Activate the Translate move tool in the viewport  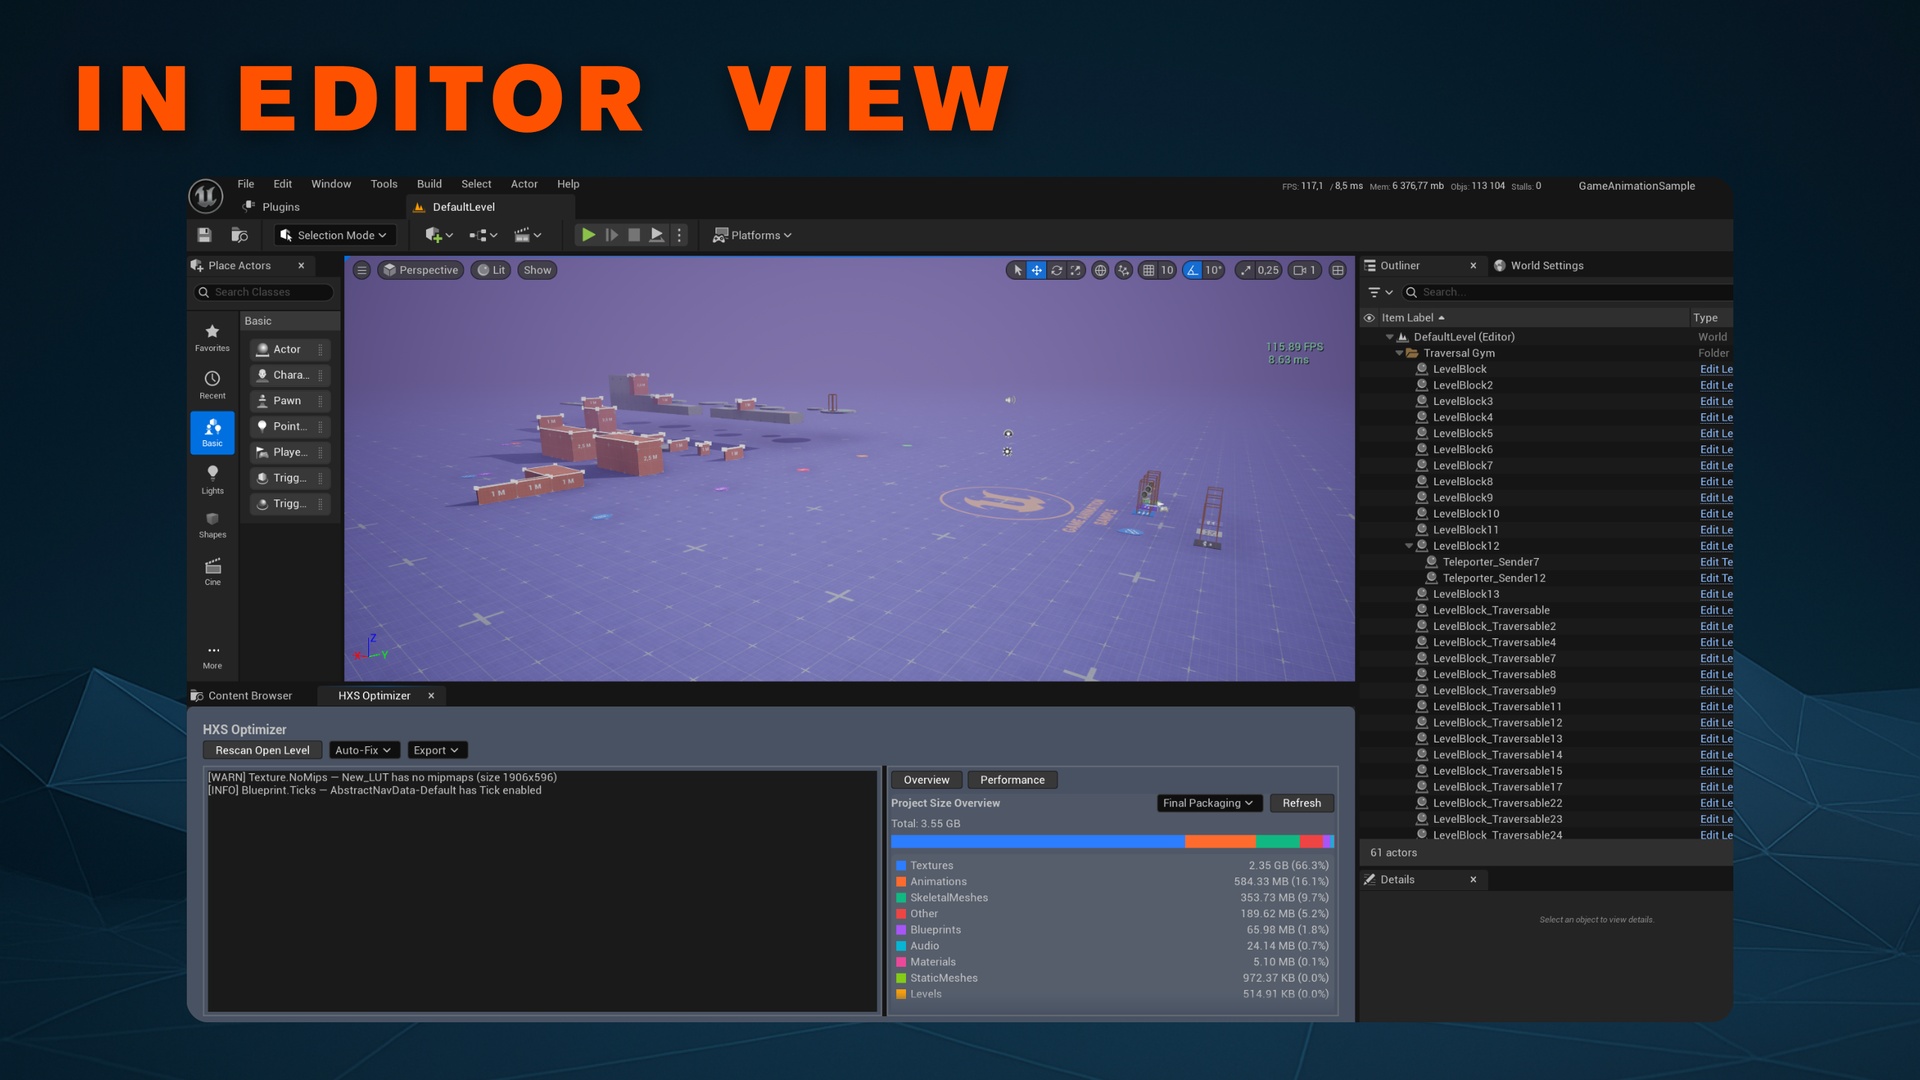1037,270
